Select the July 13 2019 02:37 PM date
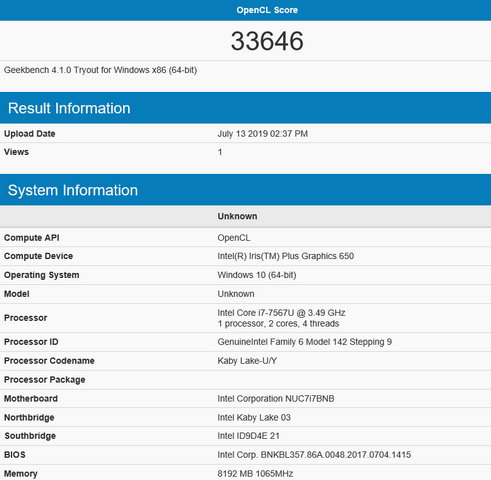 click(263, 134)
